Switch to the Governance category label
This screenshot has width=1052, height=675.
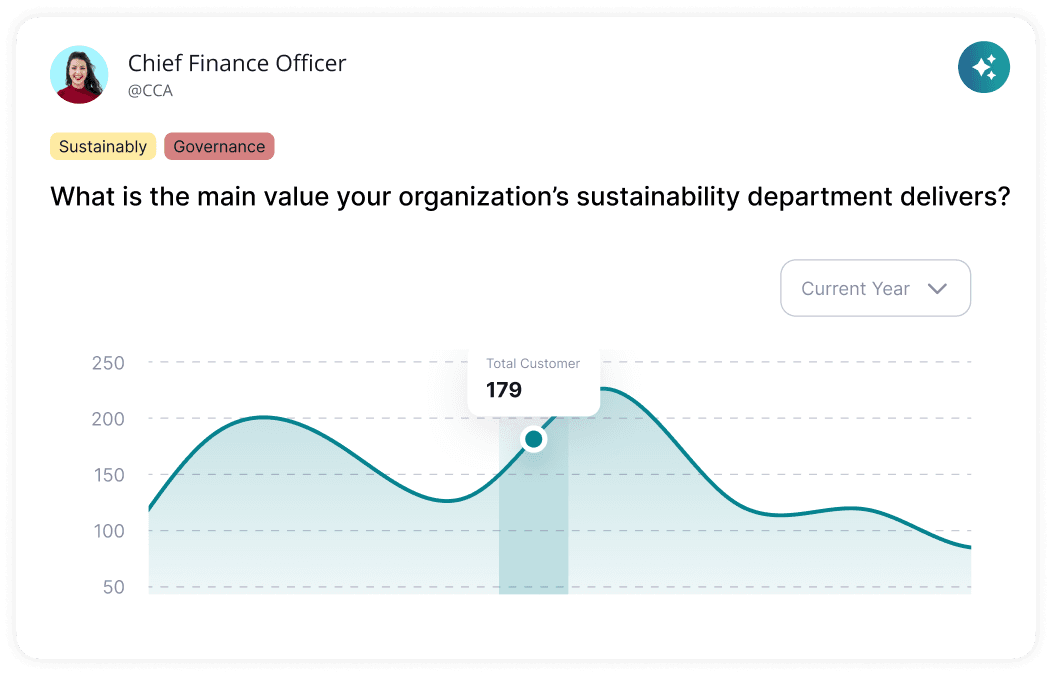click(x=219, y=146)
